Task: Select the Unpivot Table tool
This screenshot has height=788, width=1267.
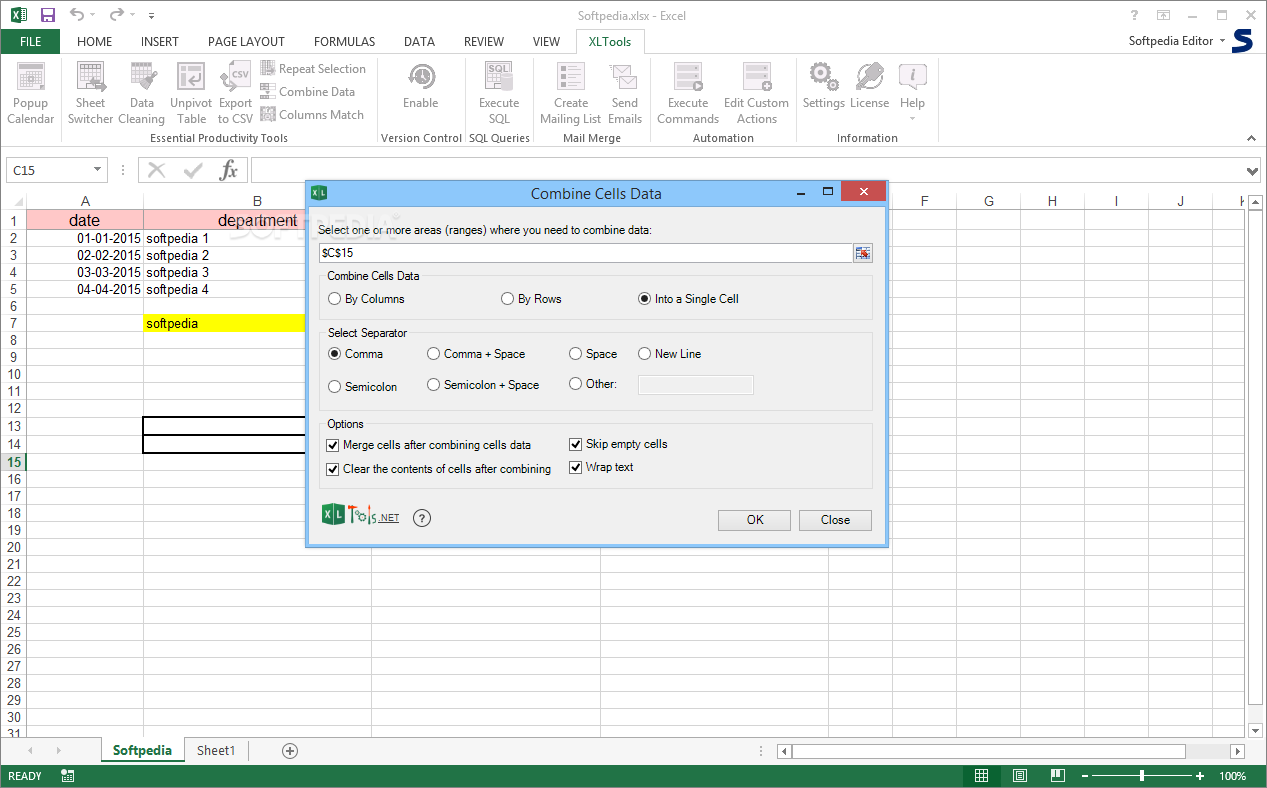Action: click(x=191, y=93)
